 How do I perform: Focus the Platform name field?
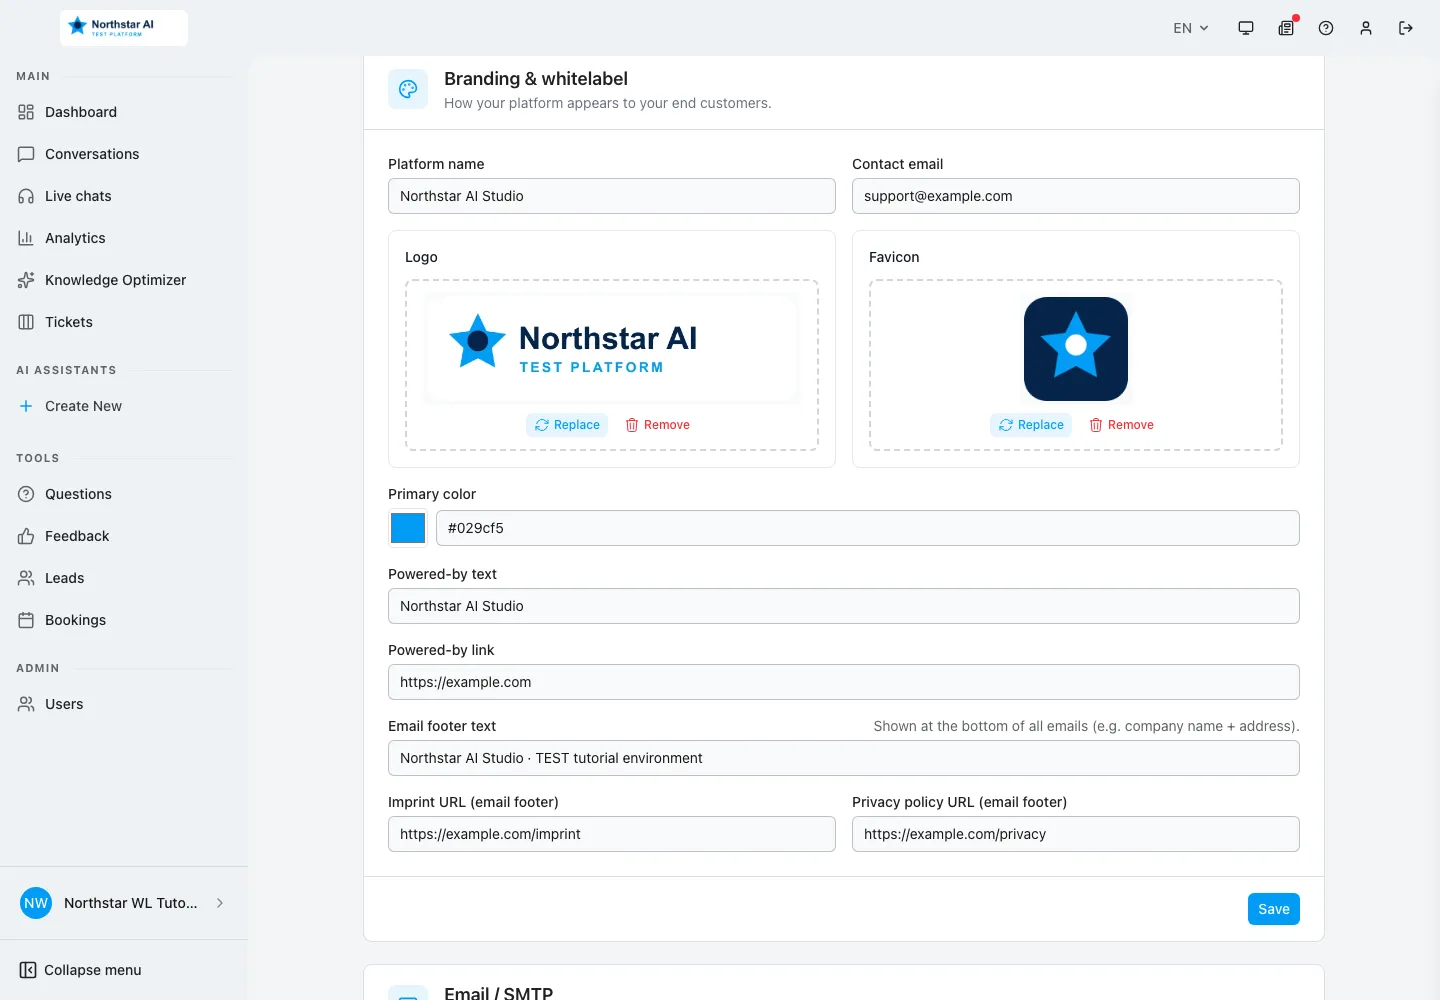click(612, 196)
